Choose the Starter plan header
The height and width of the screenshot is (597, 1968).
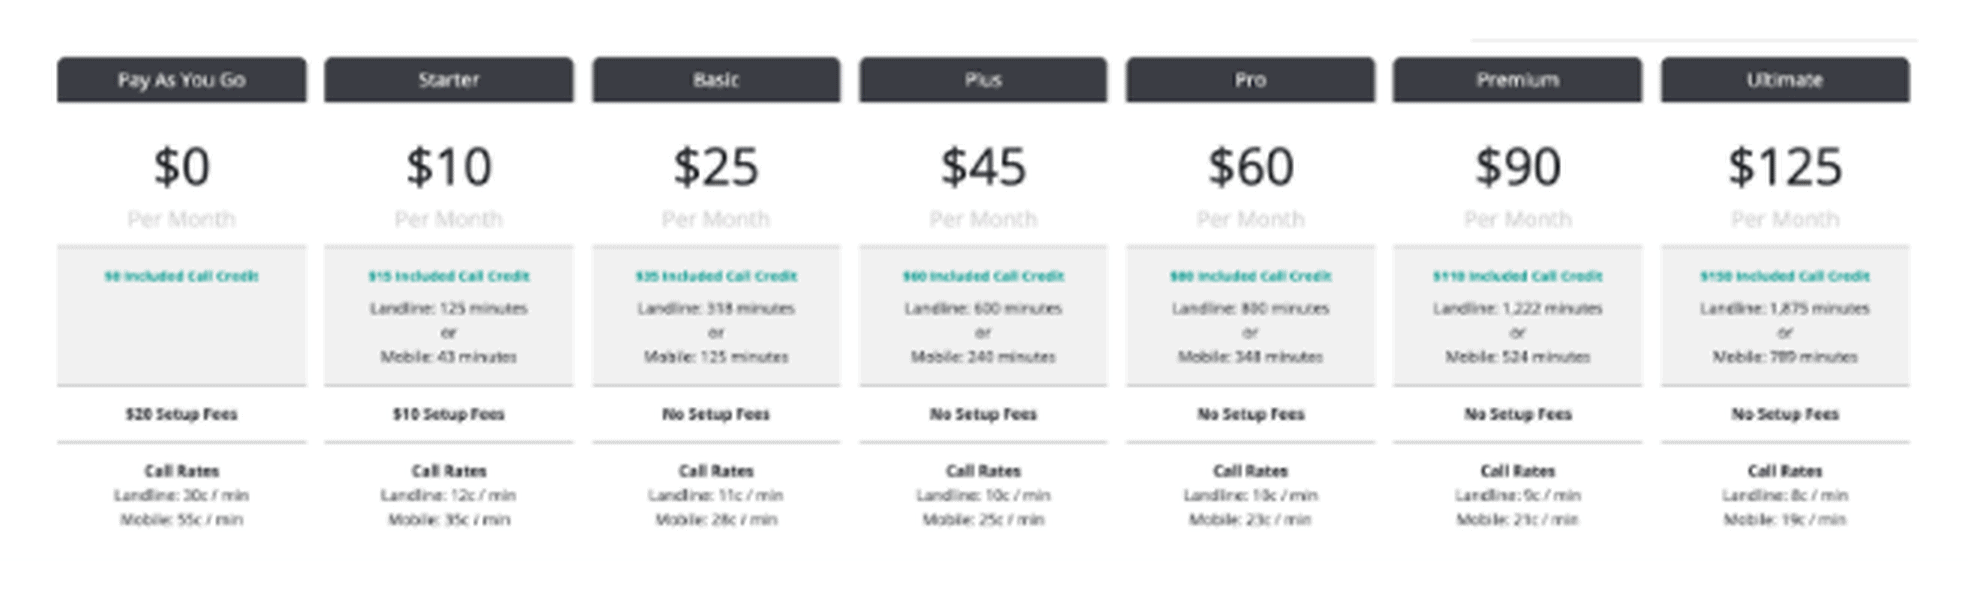point(448,80)
